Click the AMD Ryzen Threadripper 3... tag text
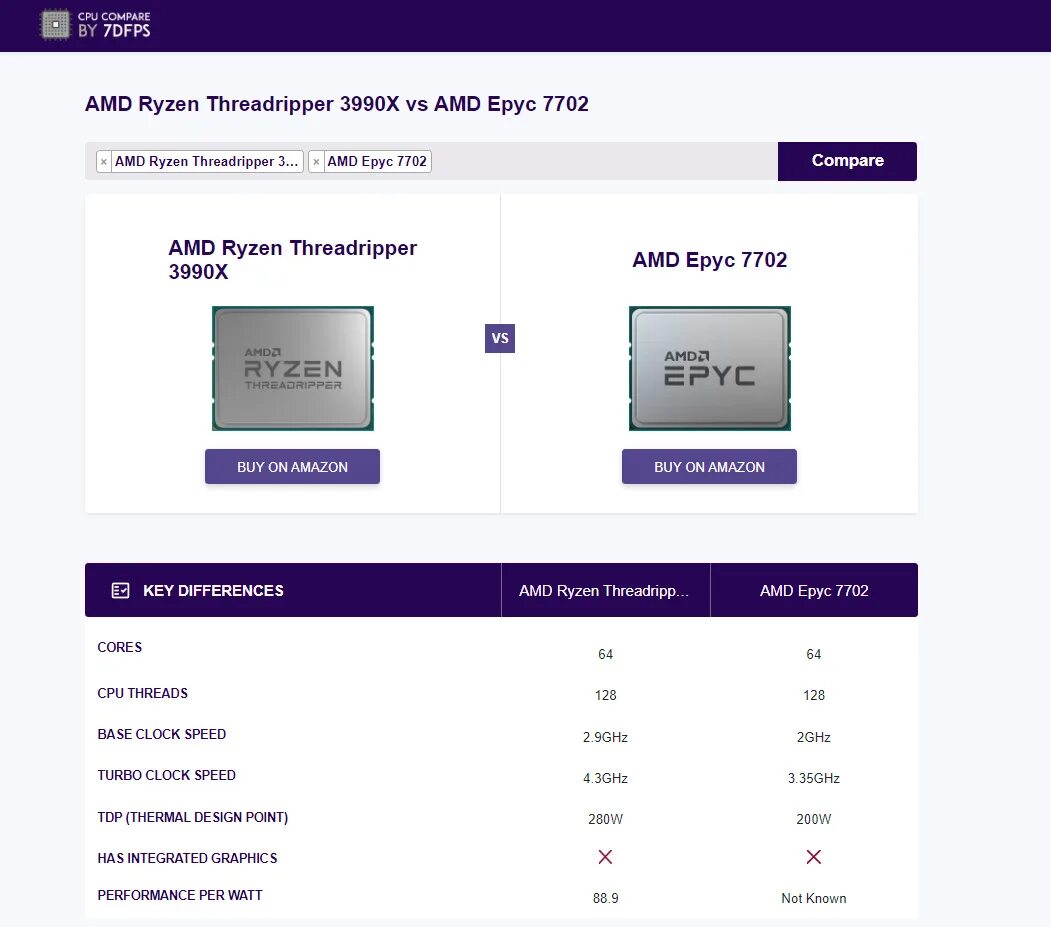 click(x=206, y=162)
